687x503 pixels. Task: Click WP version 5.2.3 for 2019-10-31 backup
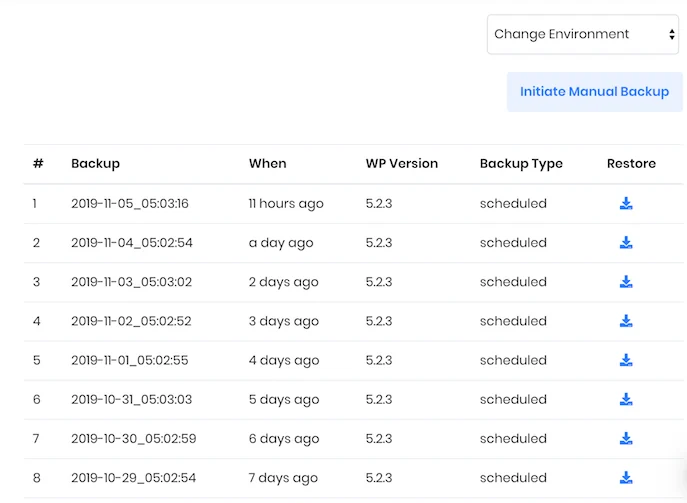point(379,400)
